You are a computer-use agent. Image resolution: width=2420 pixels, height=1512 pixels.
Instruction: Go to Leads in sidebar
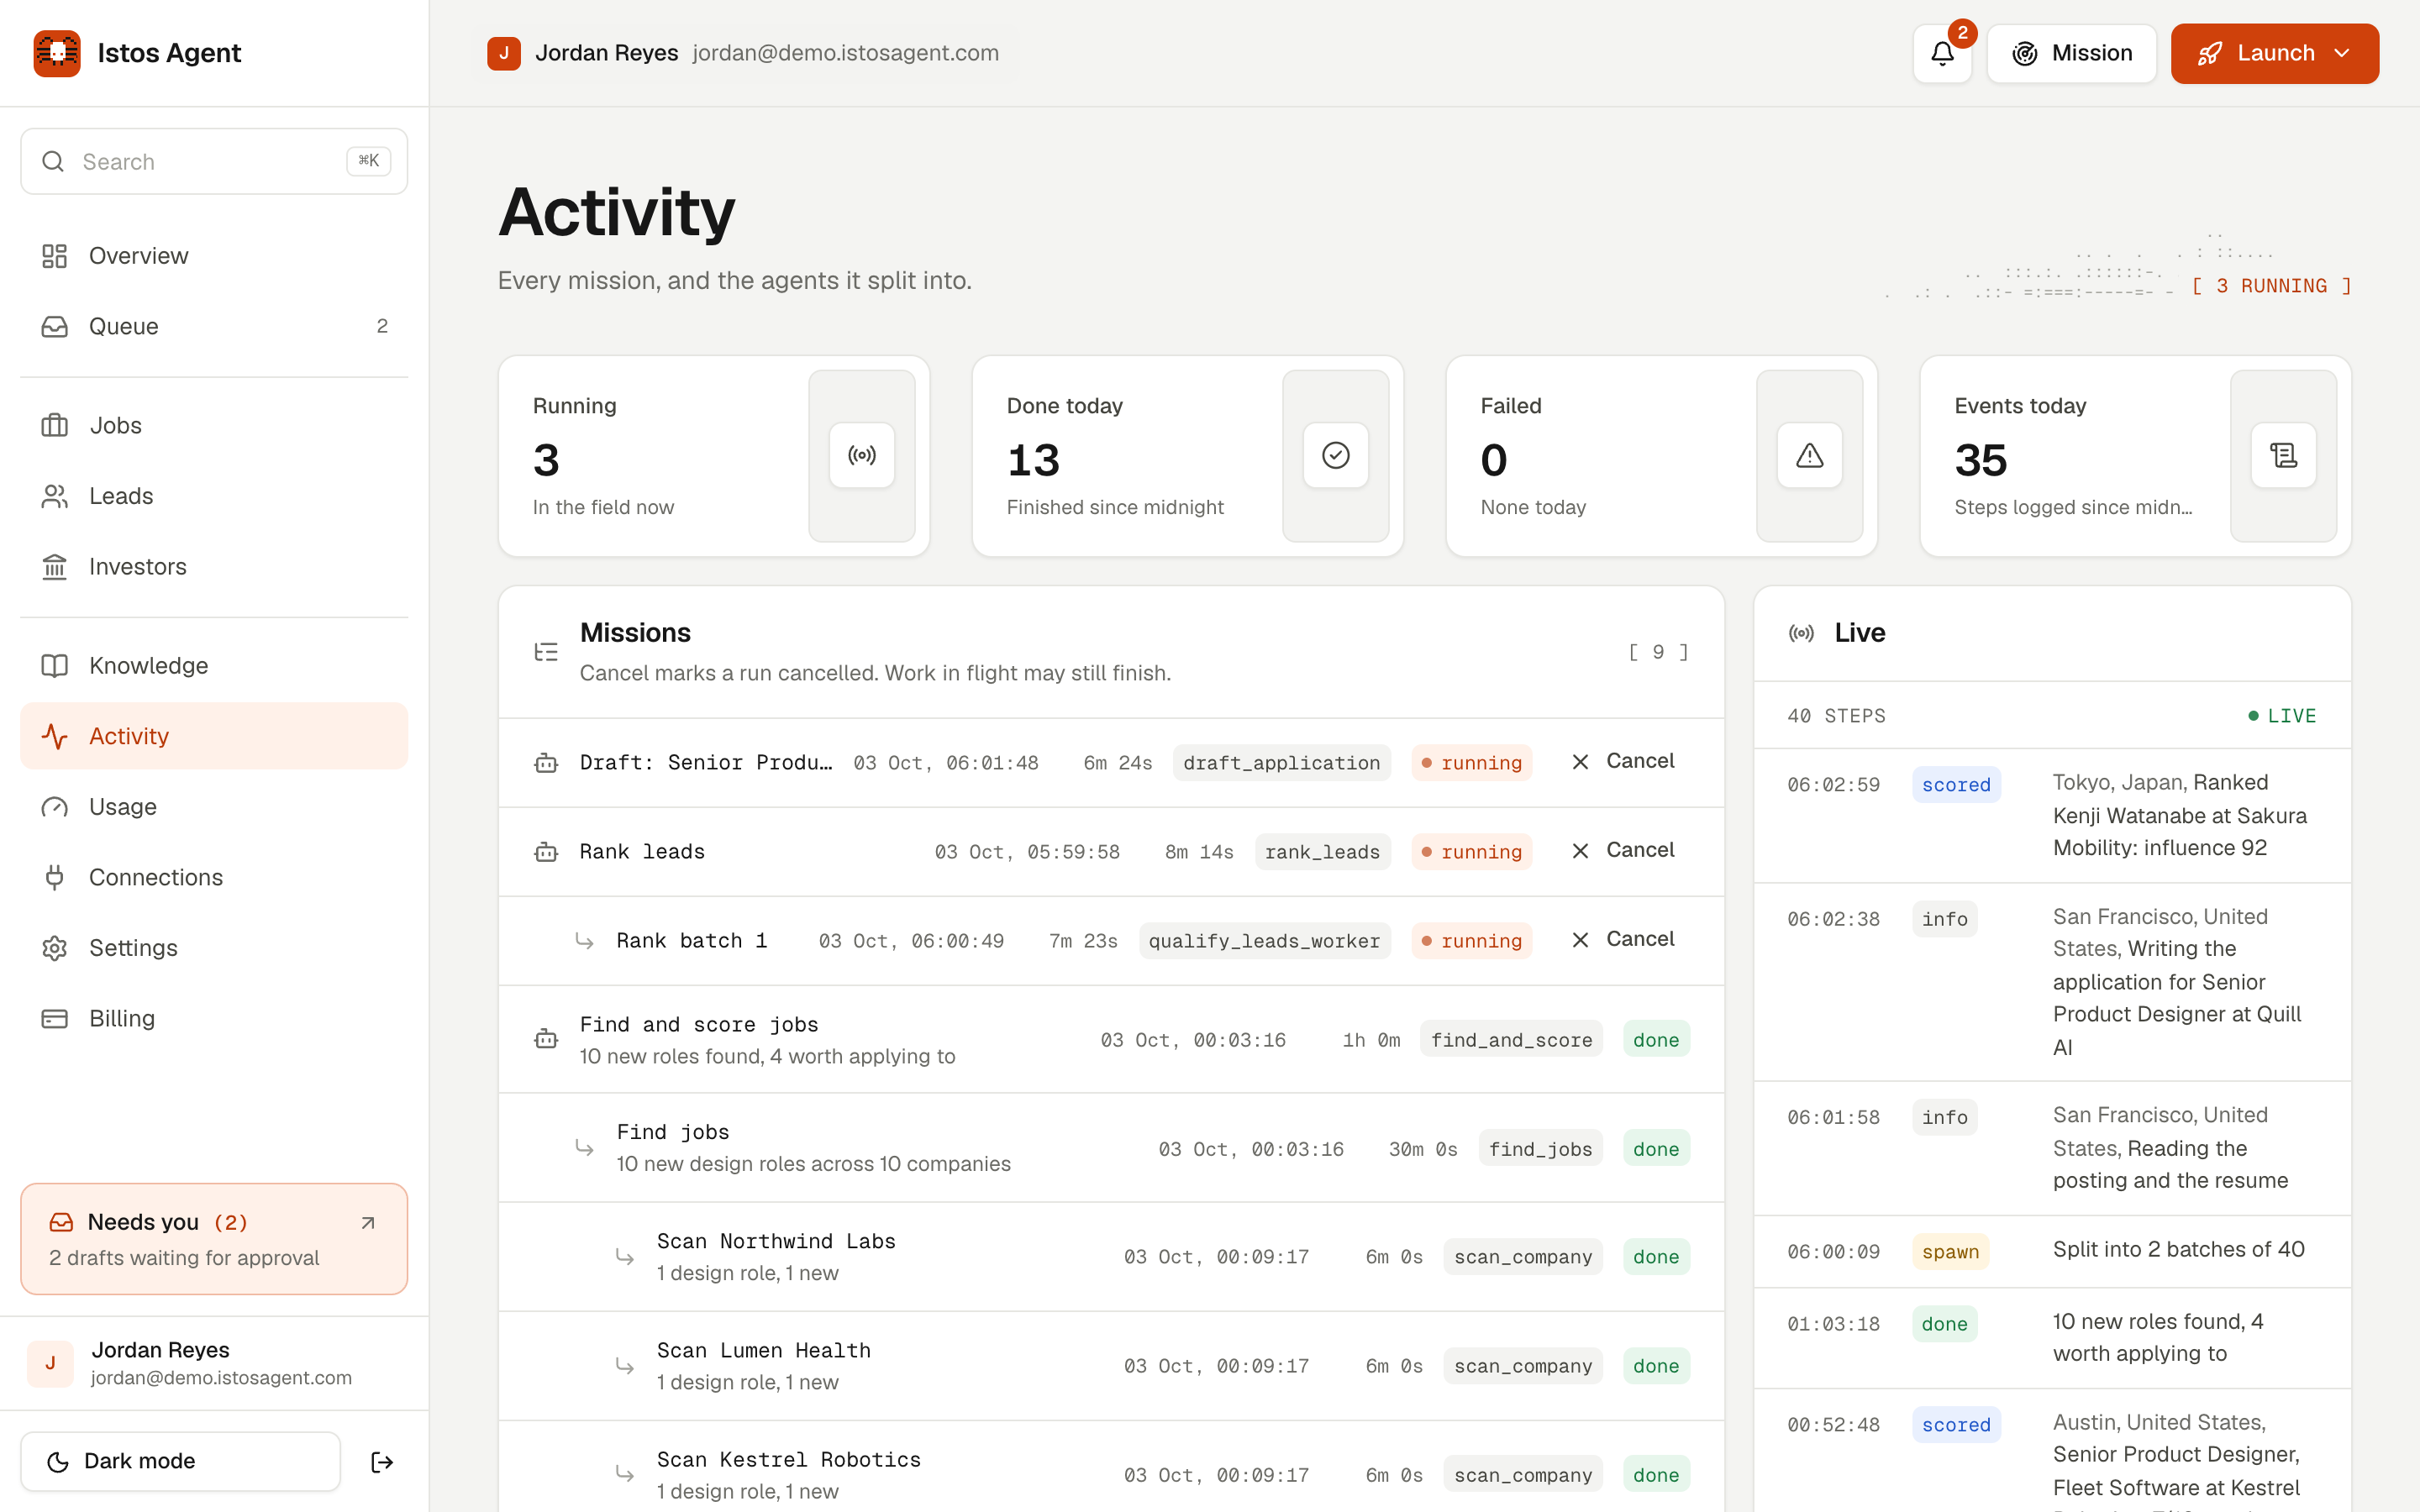tap(214, 496)
